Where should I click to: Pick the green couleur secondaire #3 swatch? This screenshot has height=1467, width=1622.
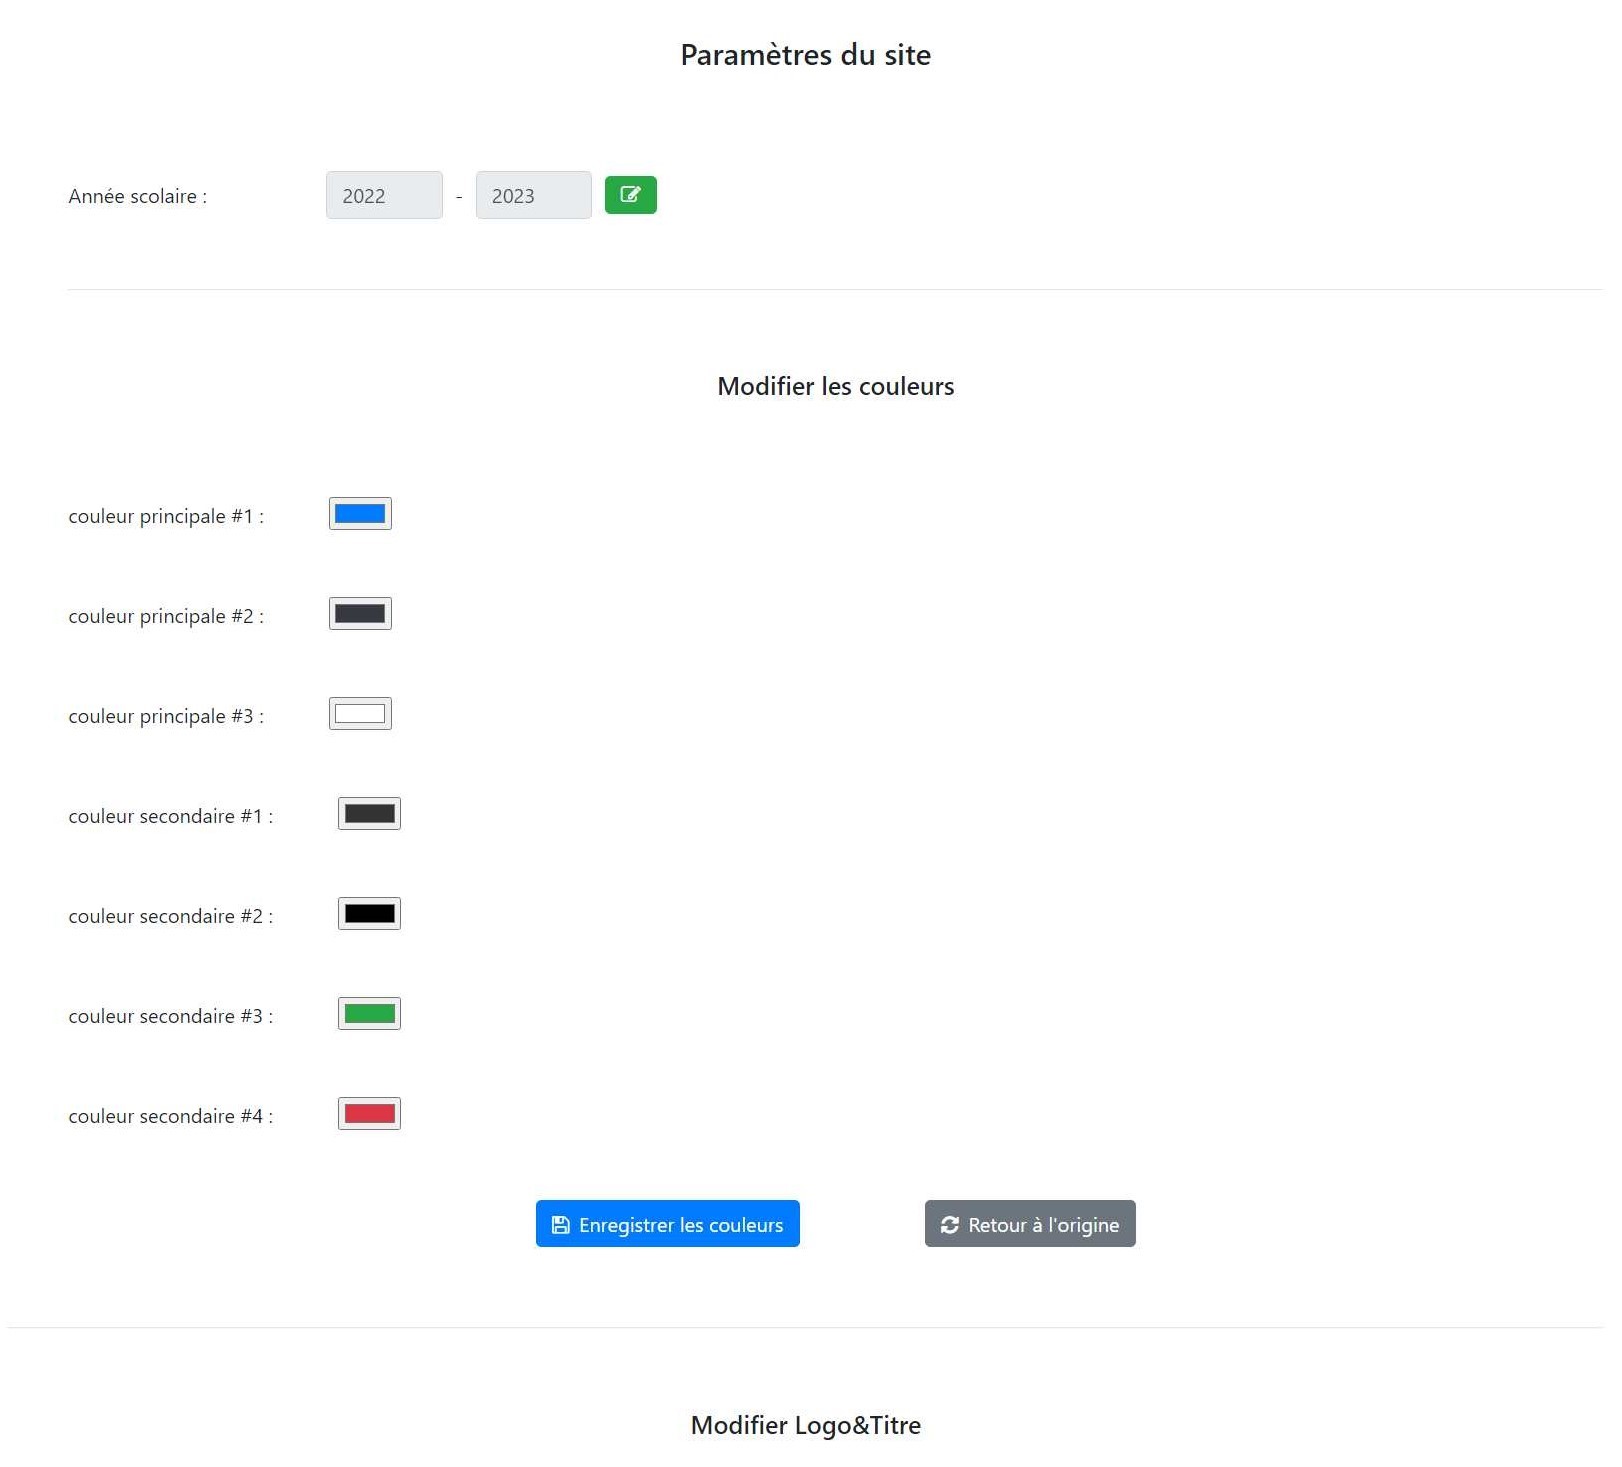click(x=369, y=1014)
